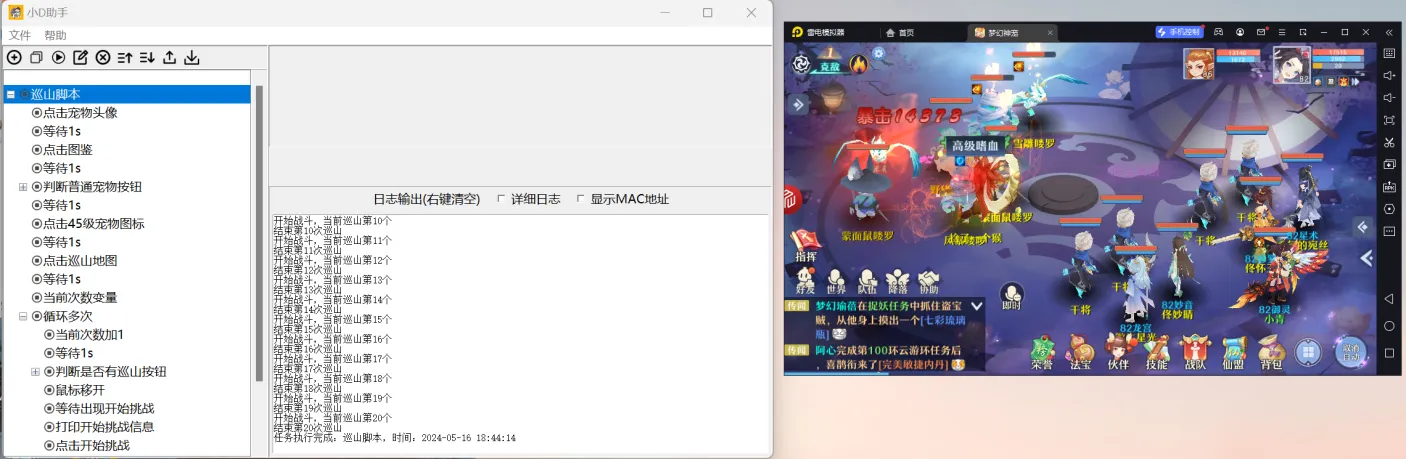This screenshot has width=1406, height=459.
Task: Select the 当前次数加1 step
Action: 84,335
